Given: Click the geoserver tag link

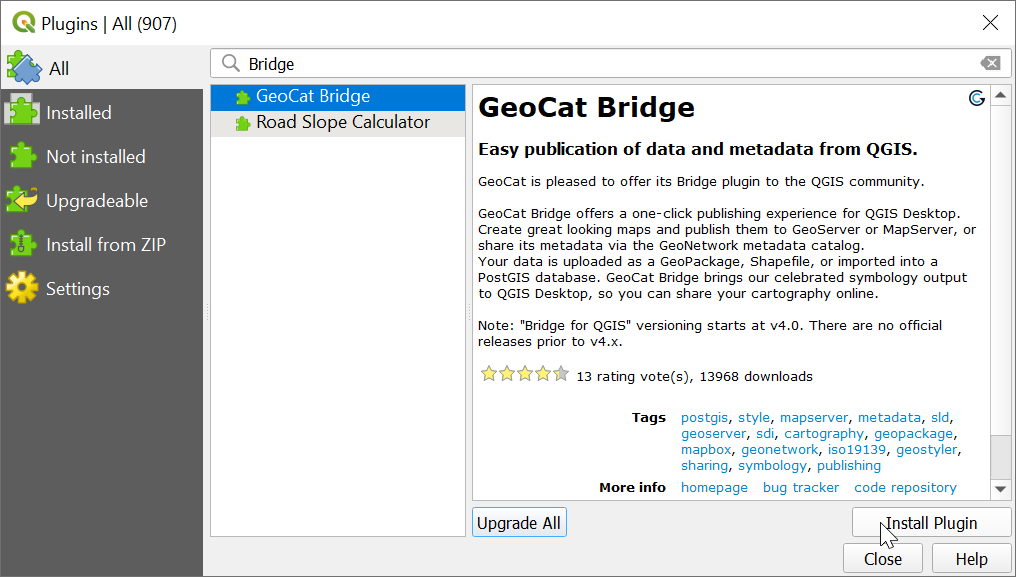Looking at the screenshot, I should (x=715, y=433).
